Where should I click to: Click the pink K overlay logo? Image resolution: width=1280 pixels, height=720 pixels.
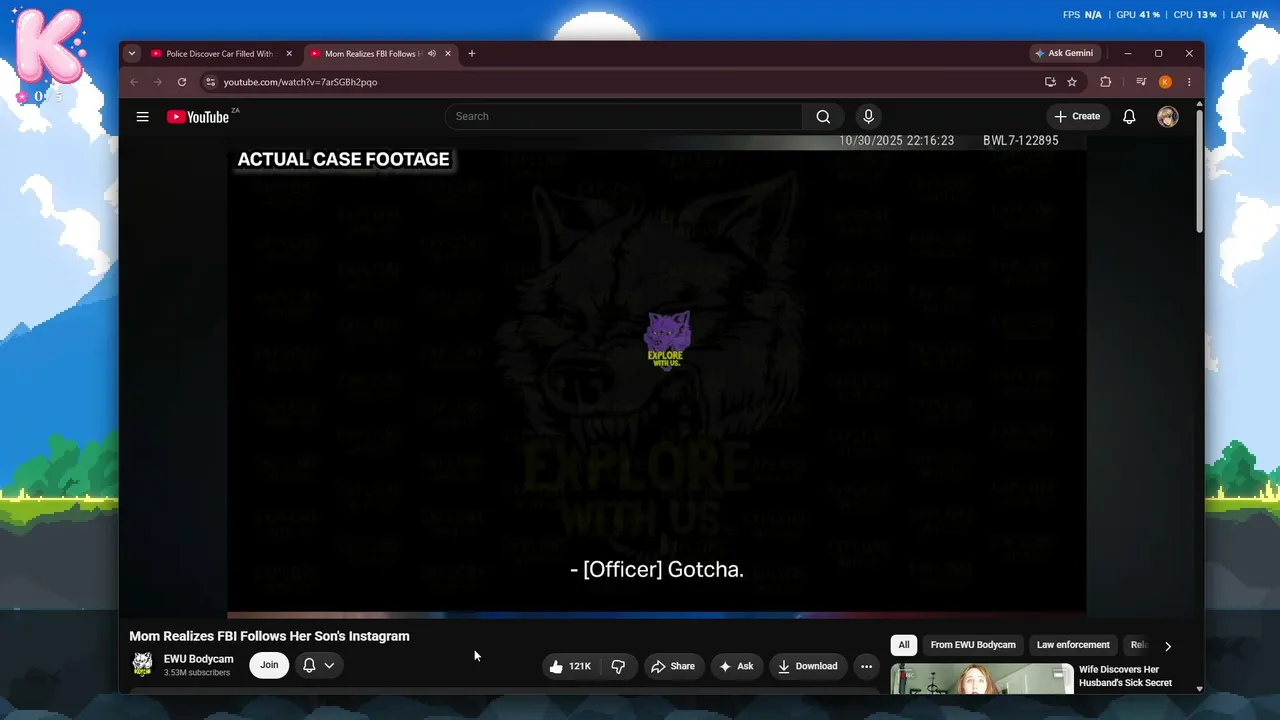[49, 48]
